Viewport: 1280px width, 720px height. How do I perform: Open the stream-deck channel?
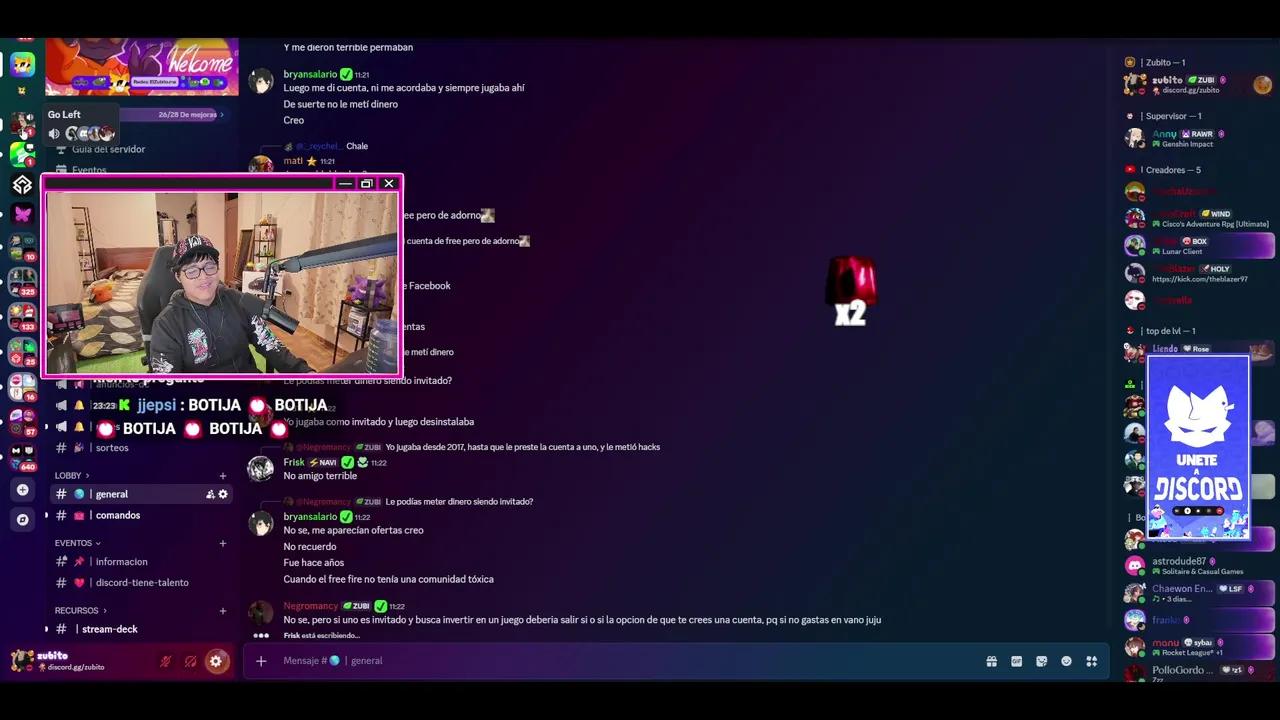pyautogui.click(x=140, y=629)
